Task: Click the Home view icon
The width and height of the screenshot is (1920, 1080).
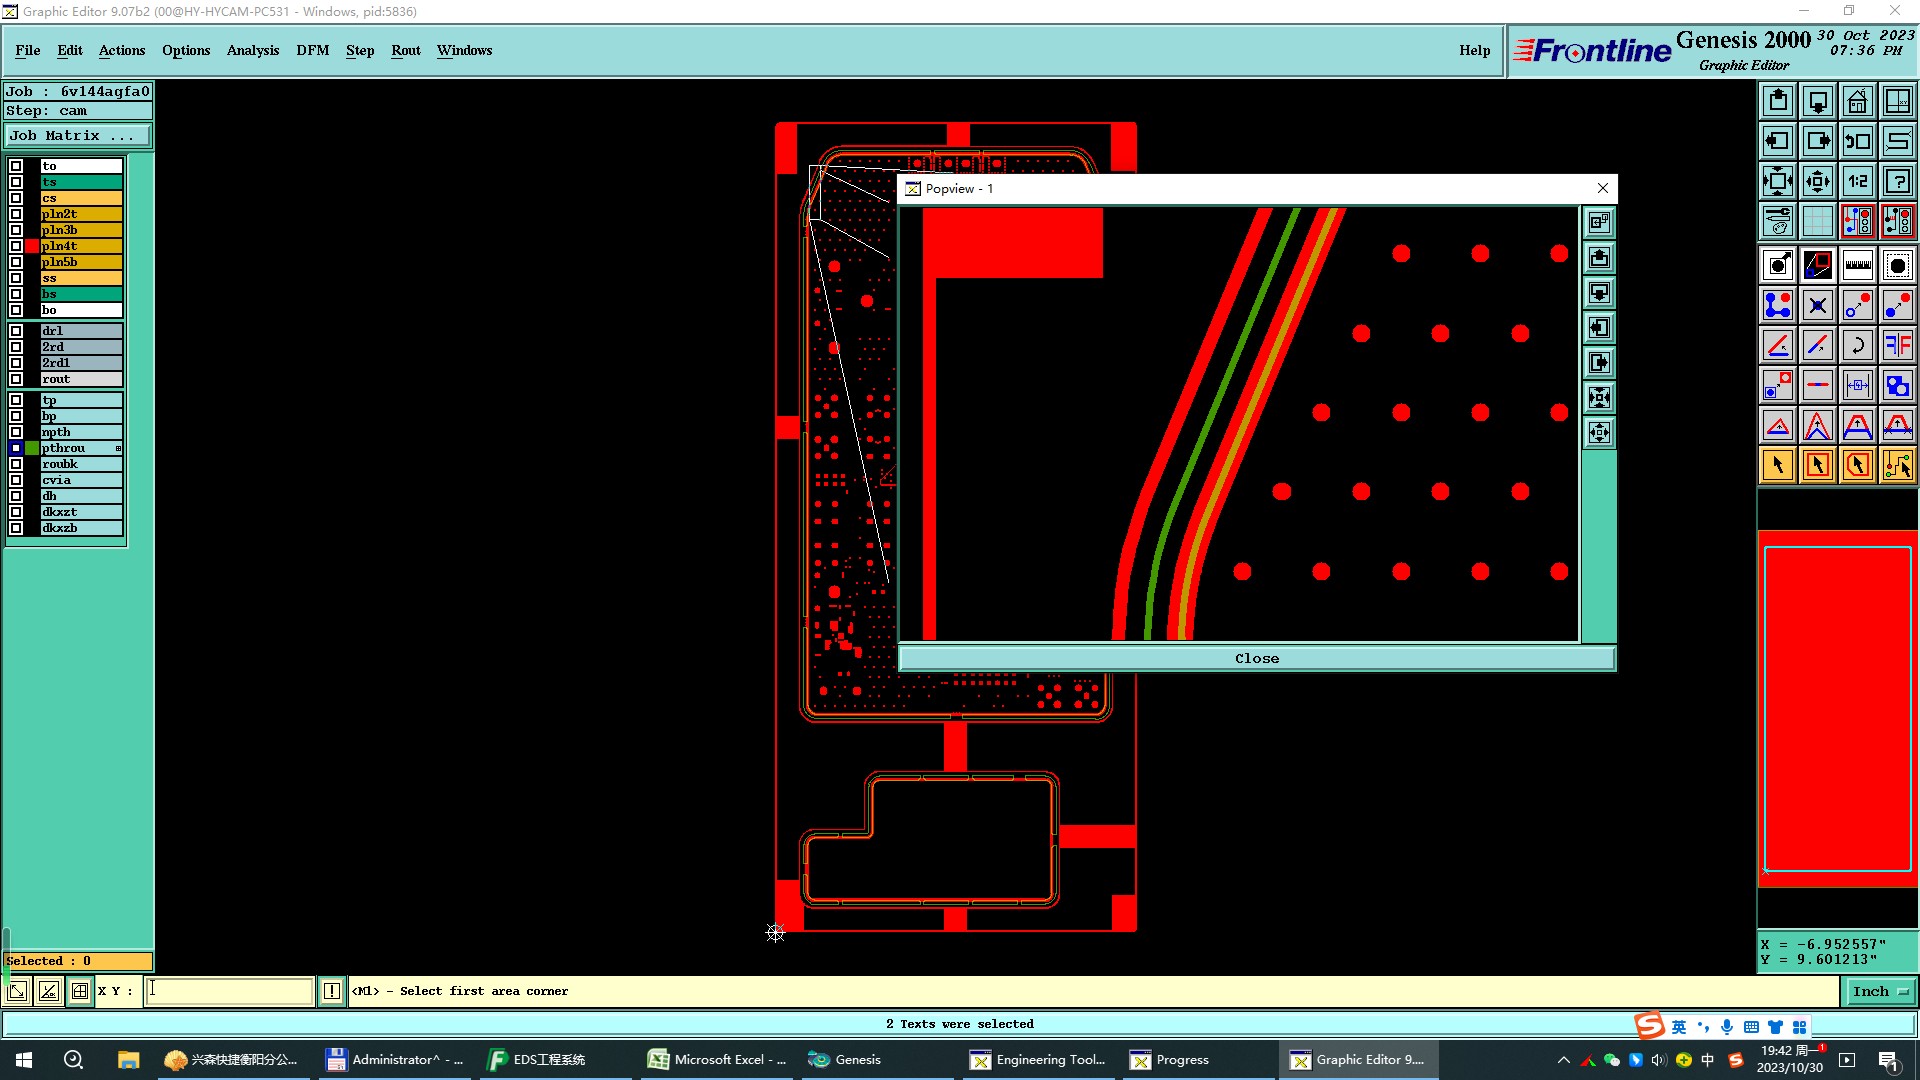Action: click(1857, 101)
